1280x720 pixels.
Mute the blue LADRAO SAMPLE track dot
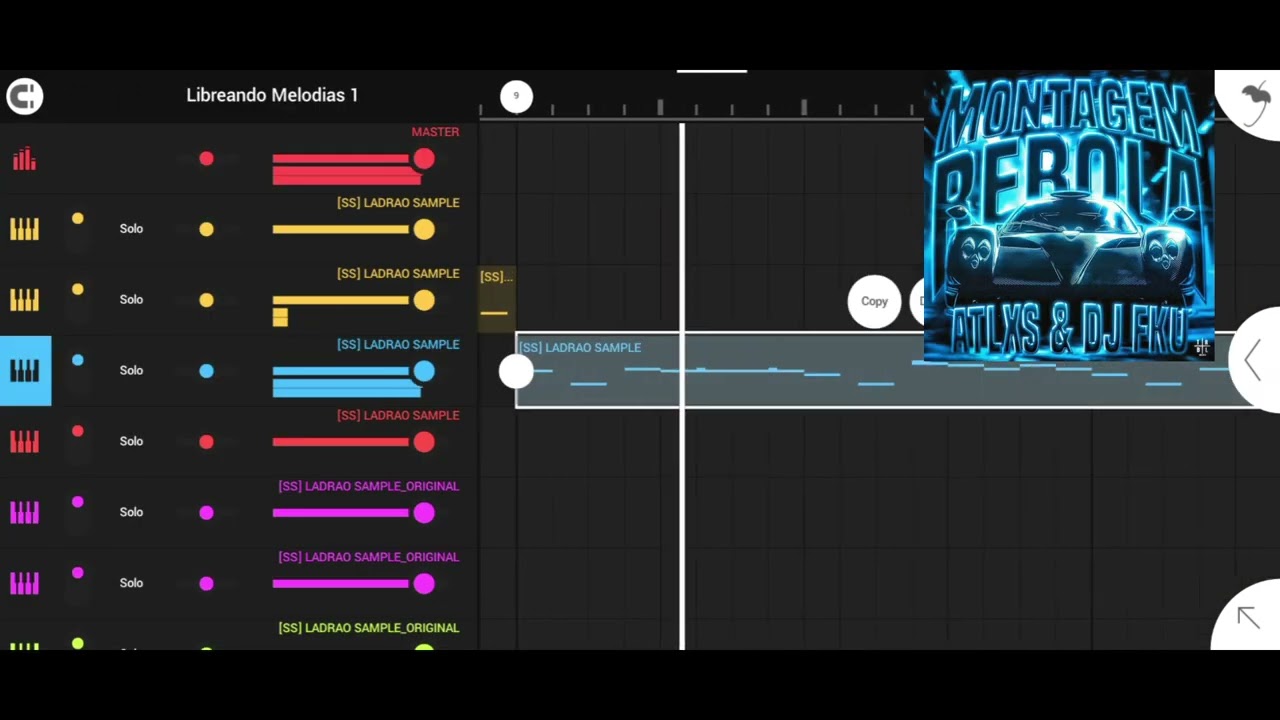pos(78,360)
